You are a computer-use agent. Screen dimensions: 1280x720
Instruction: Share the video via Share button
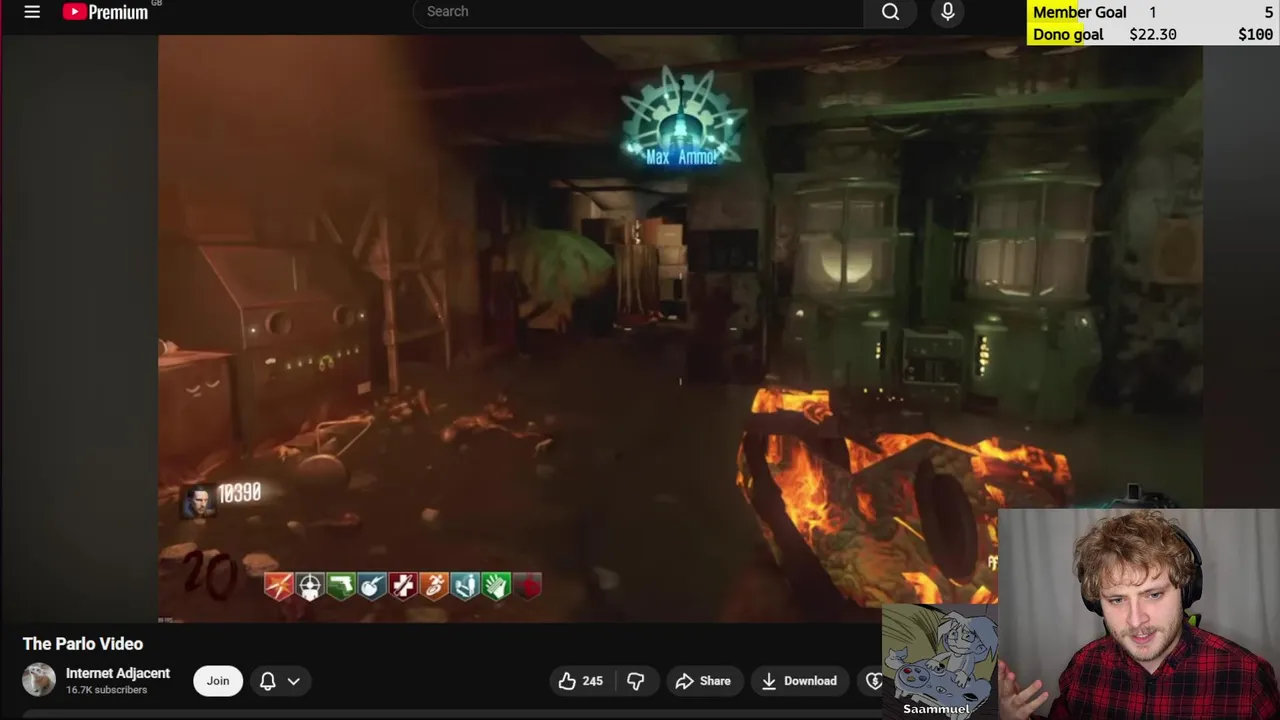pos(703,681)
